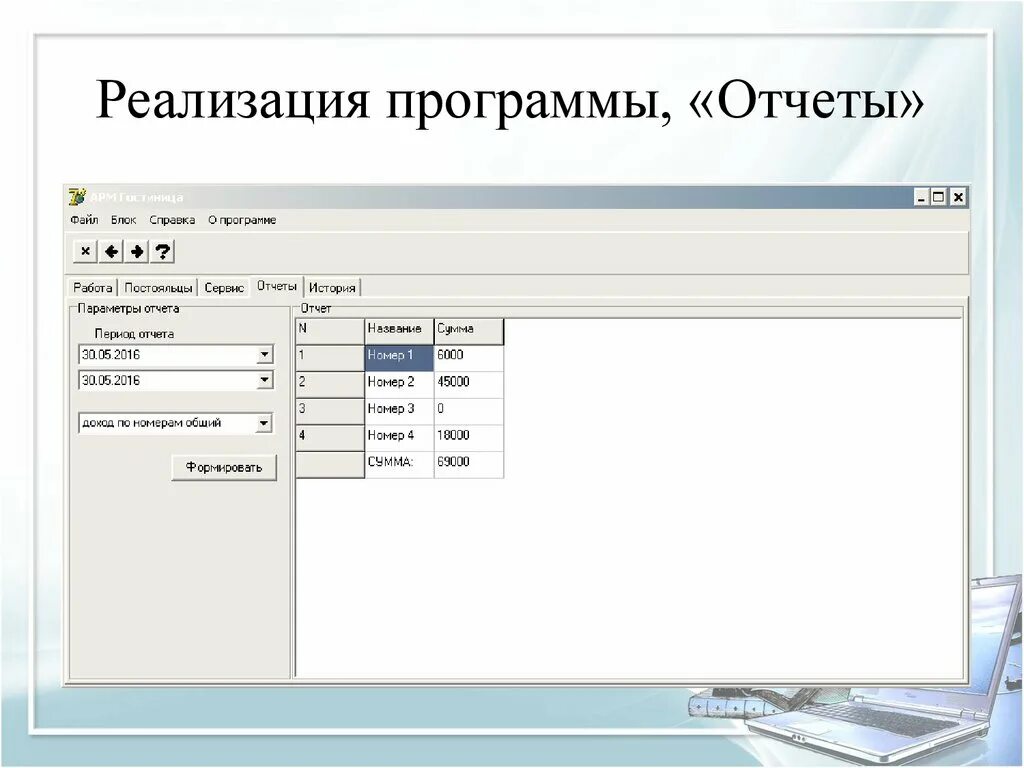
Task: Click the Сумма column header
Action: point(469,331)
